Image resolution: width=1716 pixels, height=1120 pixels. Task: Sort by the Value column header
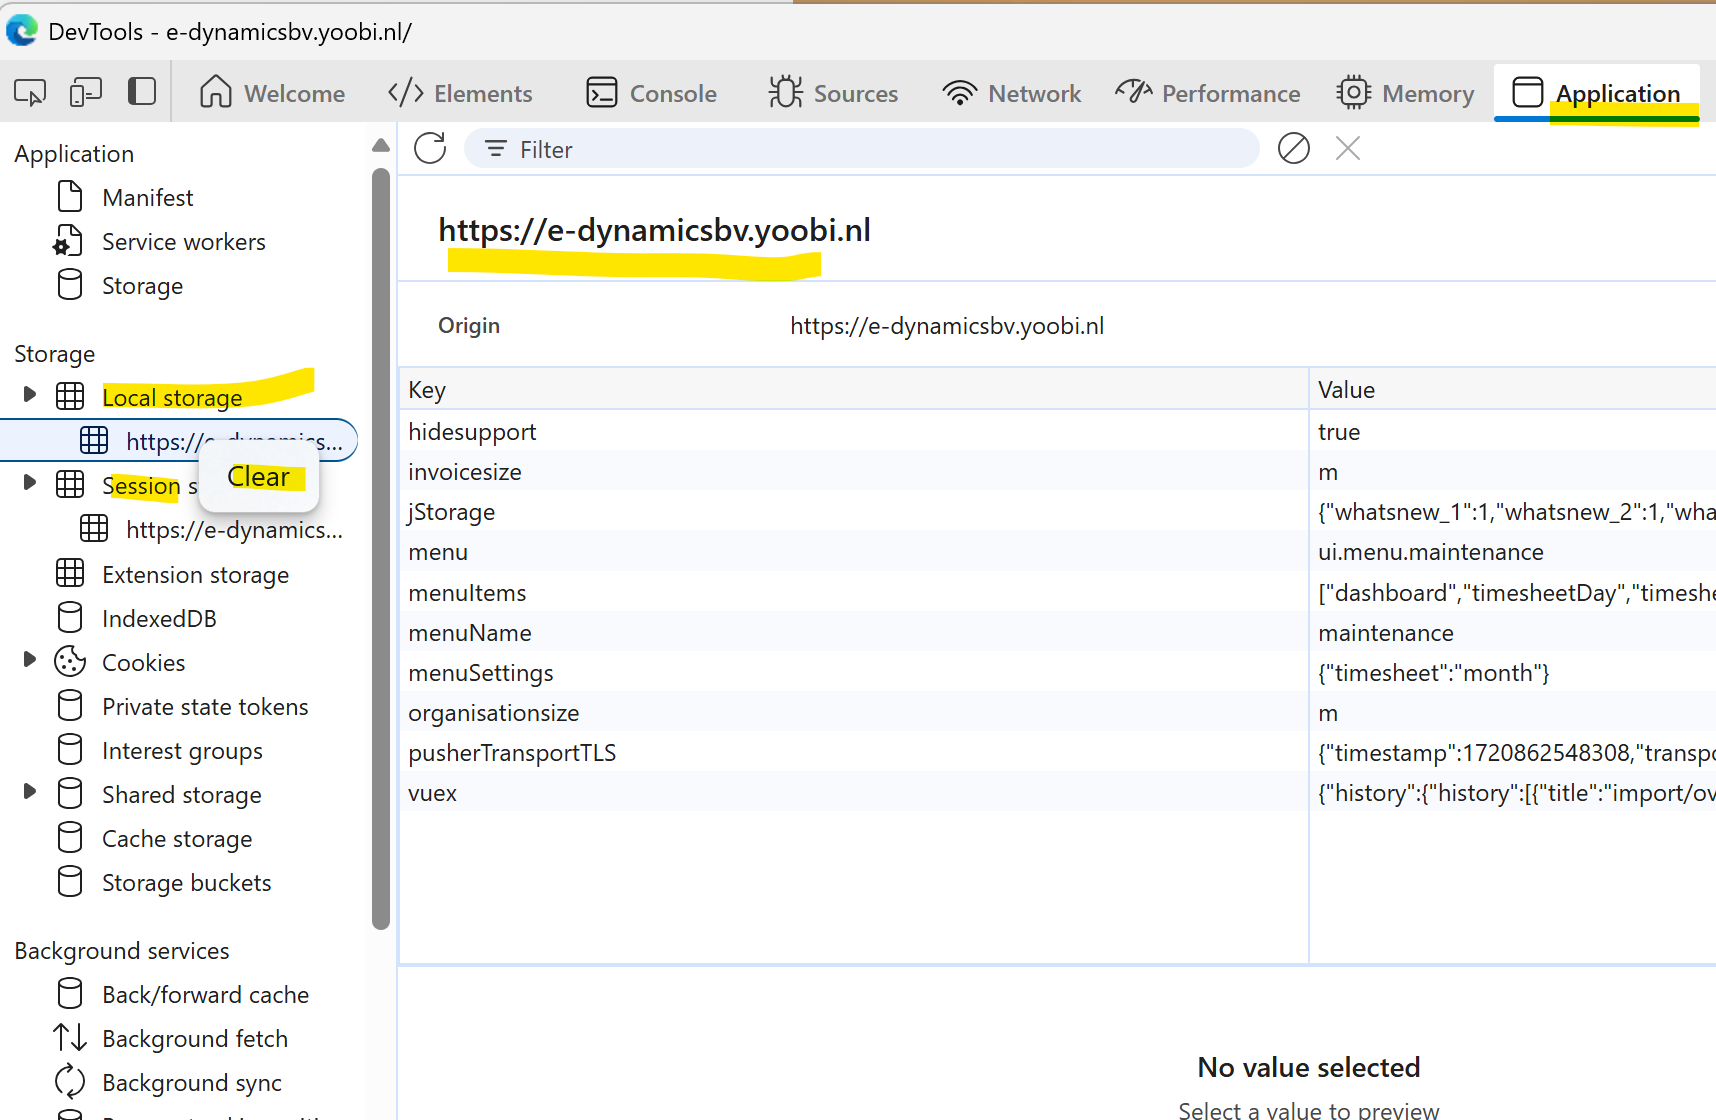point(1513,389)
